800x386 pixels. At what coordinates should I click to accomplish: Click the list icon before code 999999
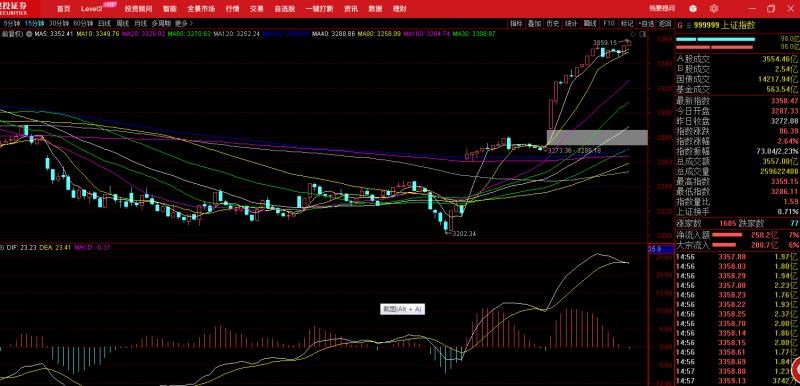[688, 25]
